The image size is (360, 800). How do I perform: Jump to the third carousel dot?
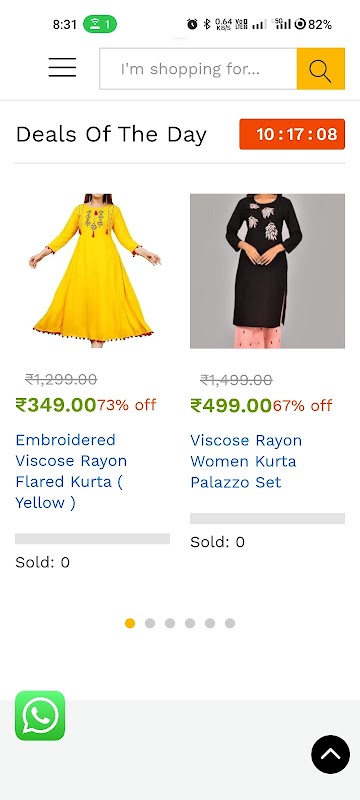coord(170,623)
